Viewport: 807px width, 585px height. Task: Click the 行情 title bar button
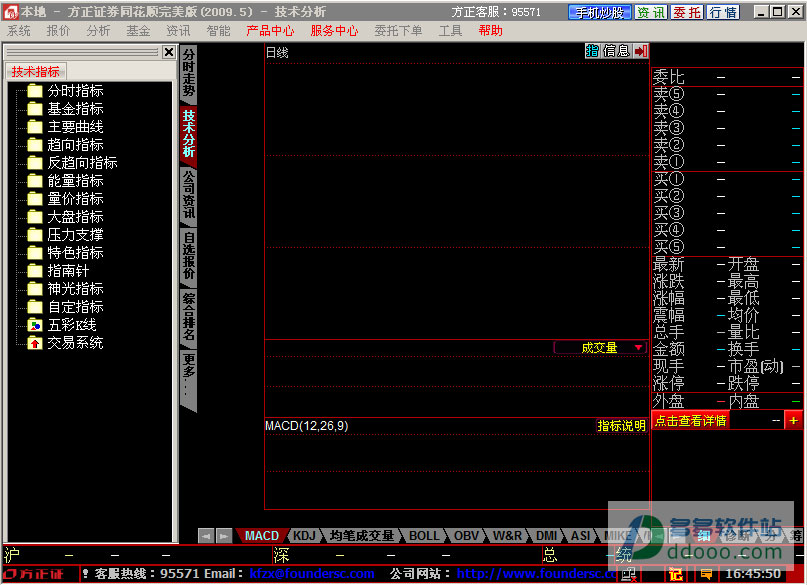[x=723, y=12]
